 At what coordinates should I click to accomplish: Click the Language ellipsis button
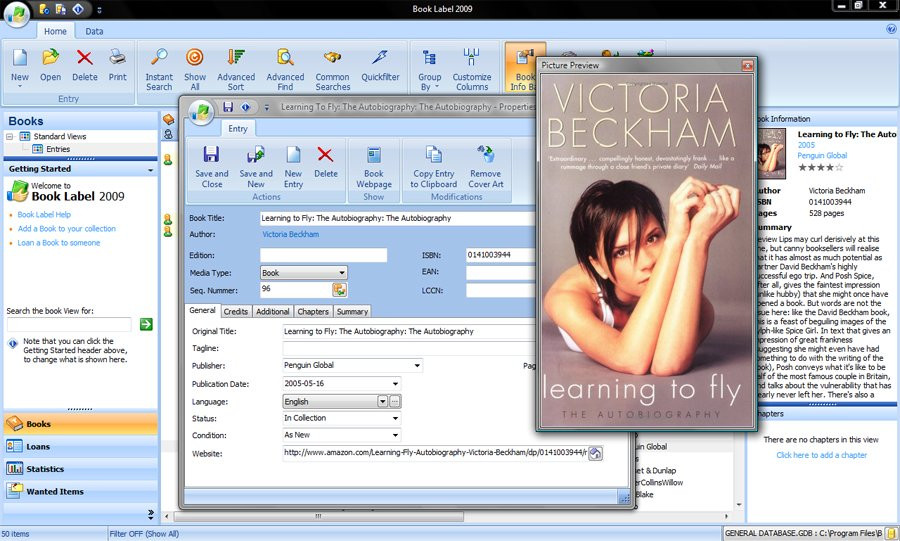(395, 402)
